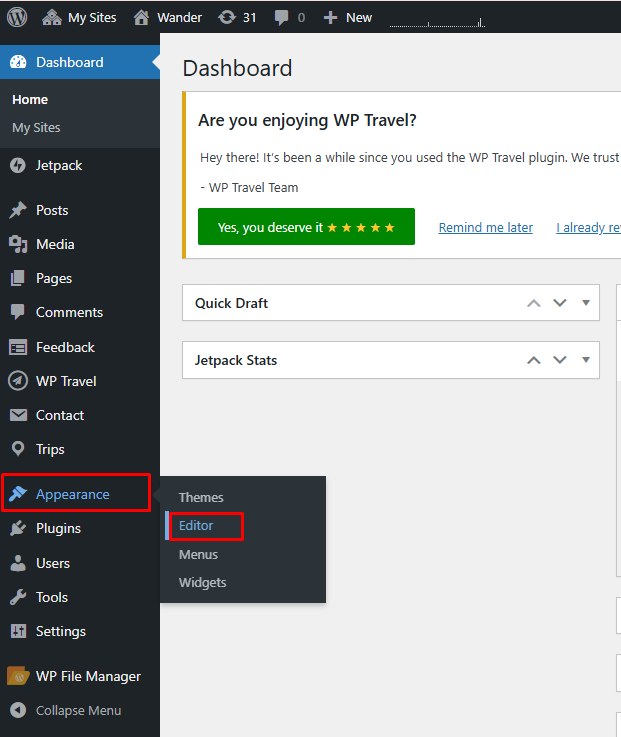This screenshot has width=621, height=737.
Task: Click the Wander home icon
Action: [x=141, y=17]
